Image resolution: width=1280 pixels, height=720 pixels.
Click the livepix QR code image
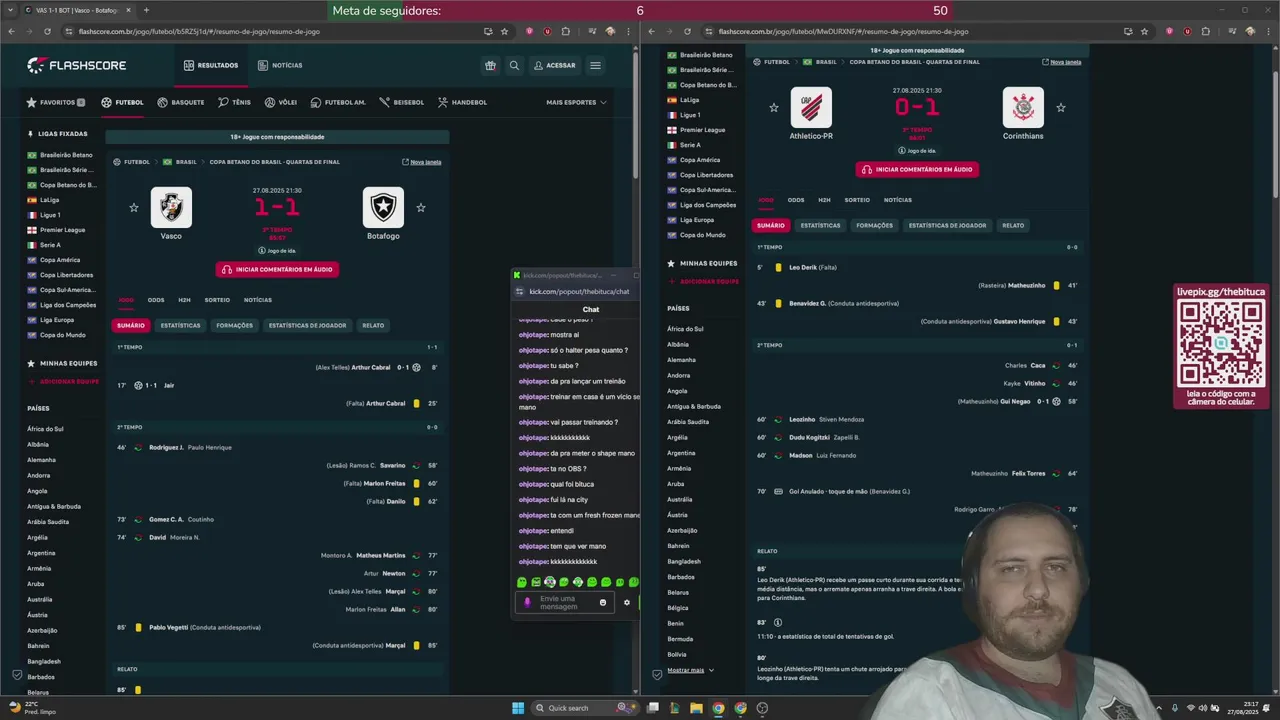1220,343
